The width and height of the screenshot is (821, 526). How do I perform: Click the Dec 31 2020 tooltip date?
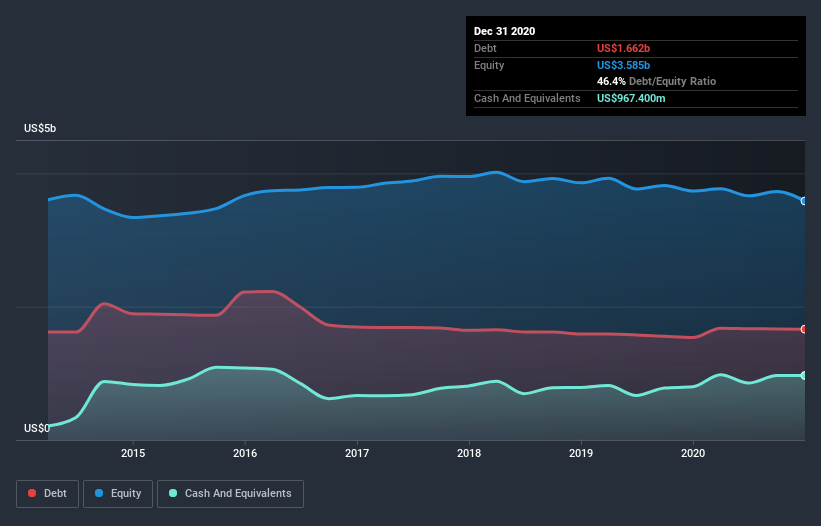[x=504, y=31]
